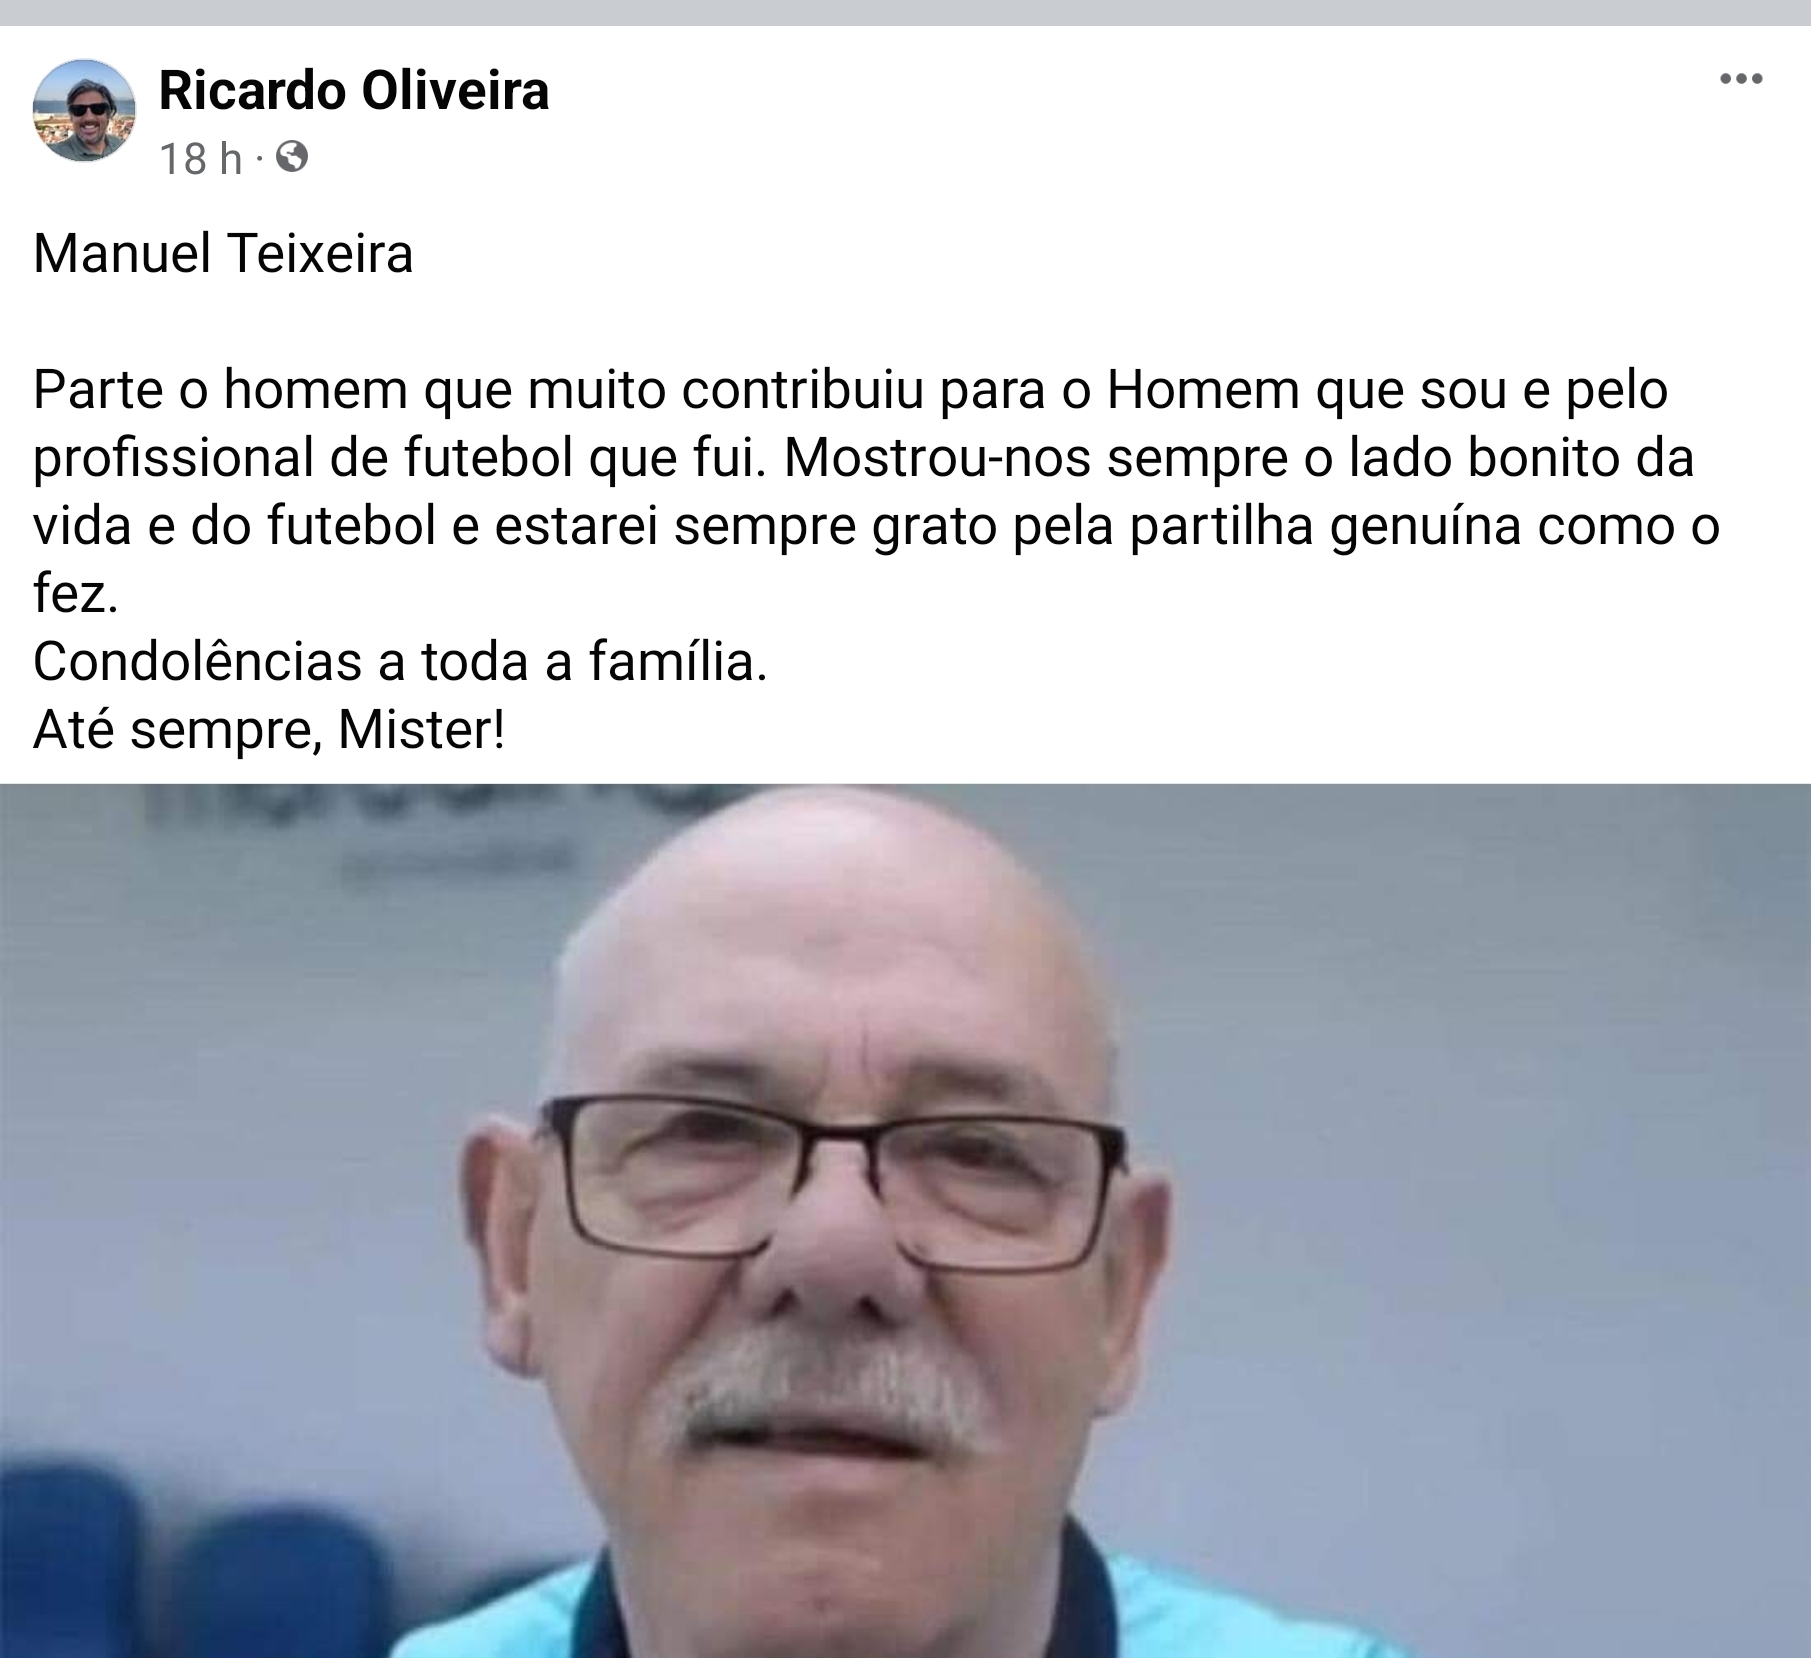Screen dimensions: 1811x1658
Task: Open the photo of the bald man
Action: [x=905, y=1220]
